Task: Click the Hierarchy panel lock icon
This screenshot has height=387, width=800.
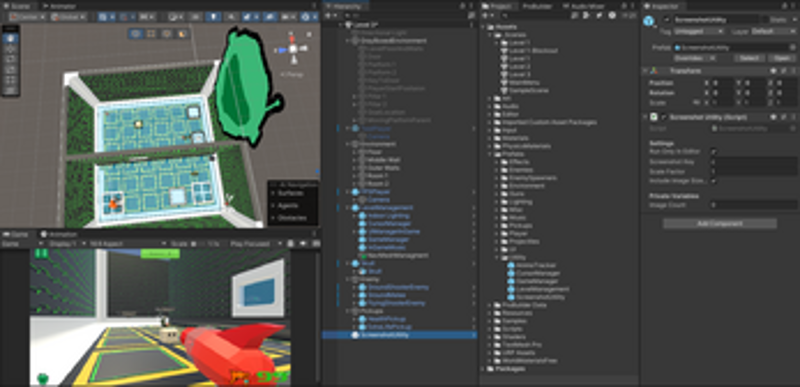Action: [462, 6]
